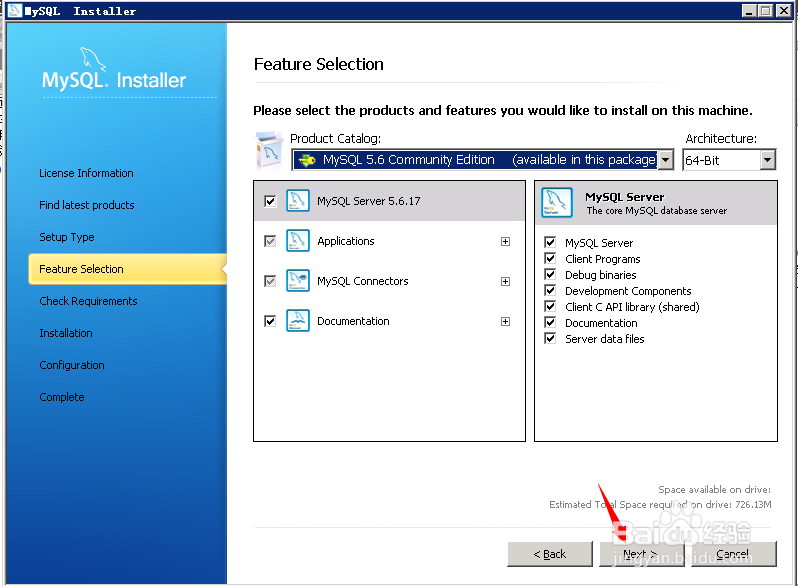Expand the Documentation tree node
The height and width of the screenshot is (586, 798).
pyautogui.click(x=505, y=321)
